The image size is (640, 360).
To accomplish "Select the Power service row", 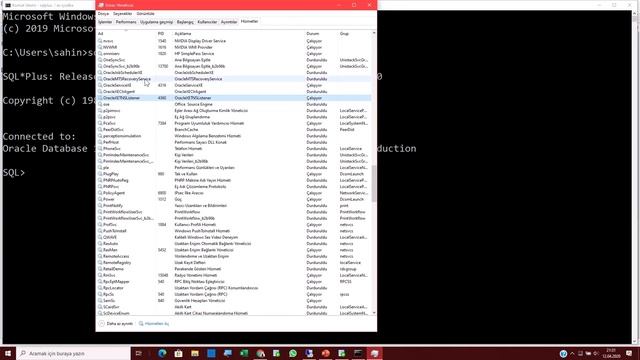I will tap(234, 199).
